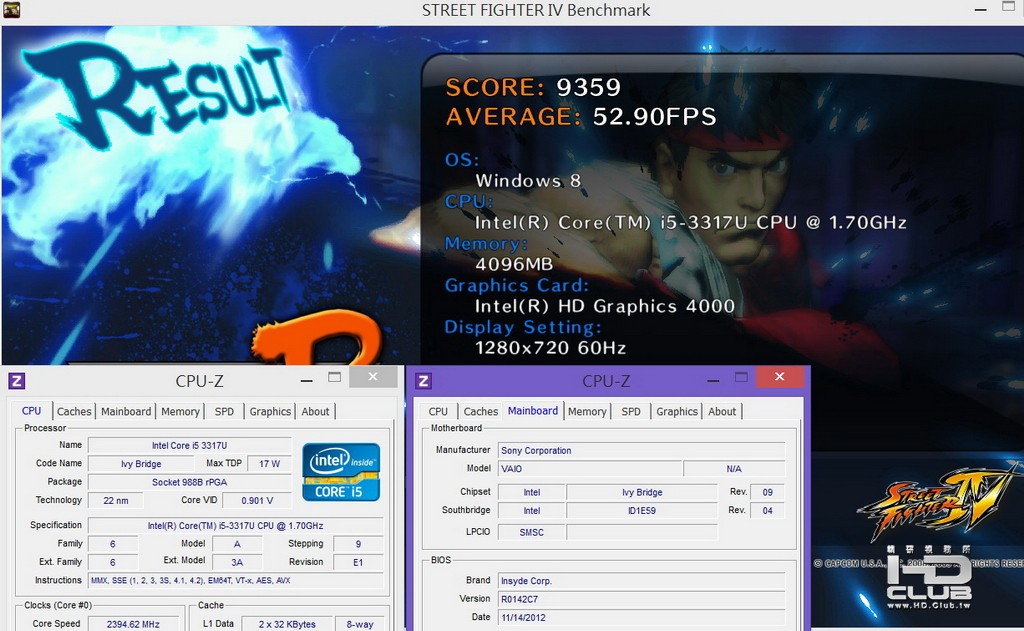The width and height of the screenshot is (1024, 631).
Task: Select Mainboard tab in right CPU-Z window
Action: (x=533, y=411)
